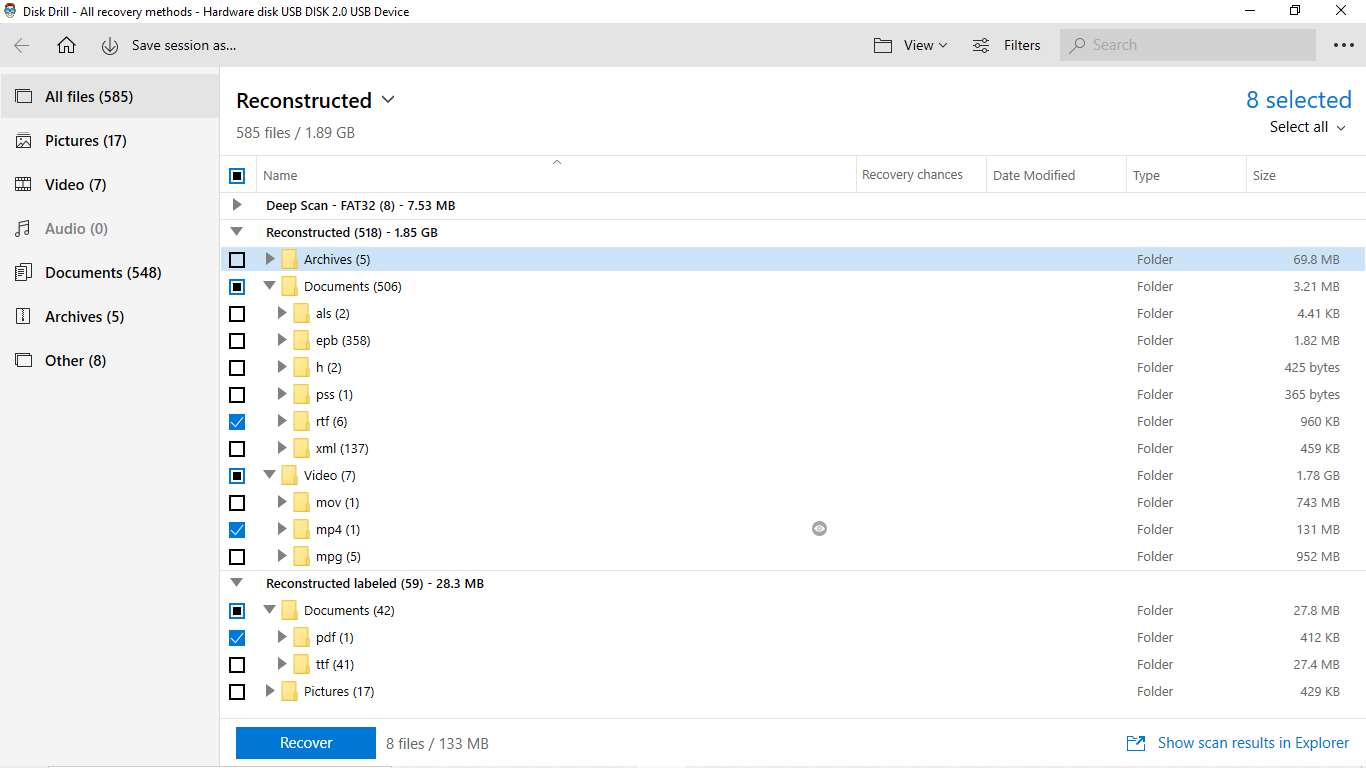
Task: Check the mov (1) folder checkbox
Action: [x=237, y=503]
